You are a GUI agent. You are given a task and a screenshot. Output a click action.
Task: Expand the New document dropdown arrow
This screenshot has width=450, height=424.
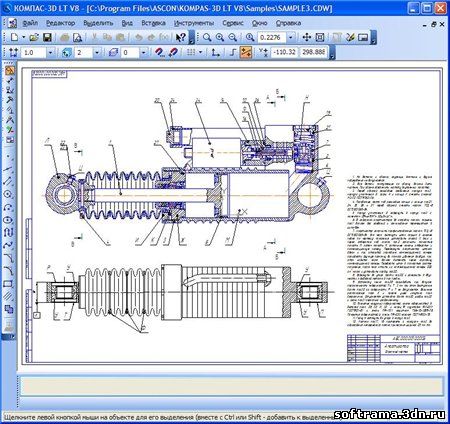click(24, 37)
